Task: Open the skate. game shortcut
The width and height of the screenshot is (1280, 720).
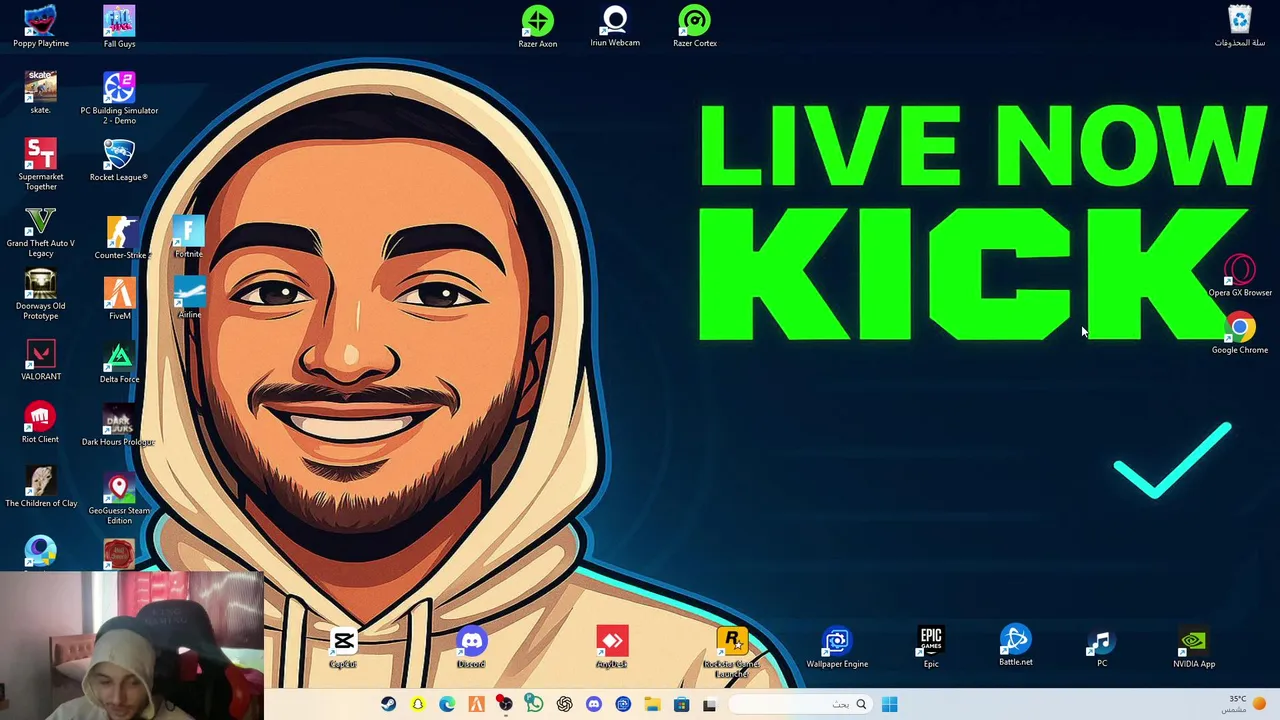Action: pyautogui.click(x=40, y=92)
